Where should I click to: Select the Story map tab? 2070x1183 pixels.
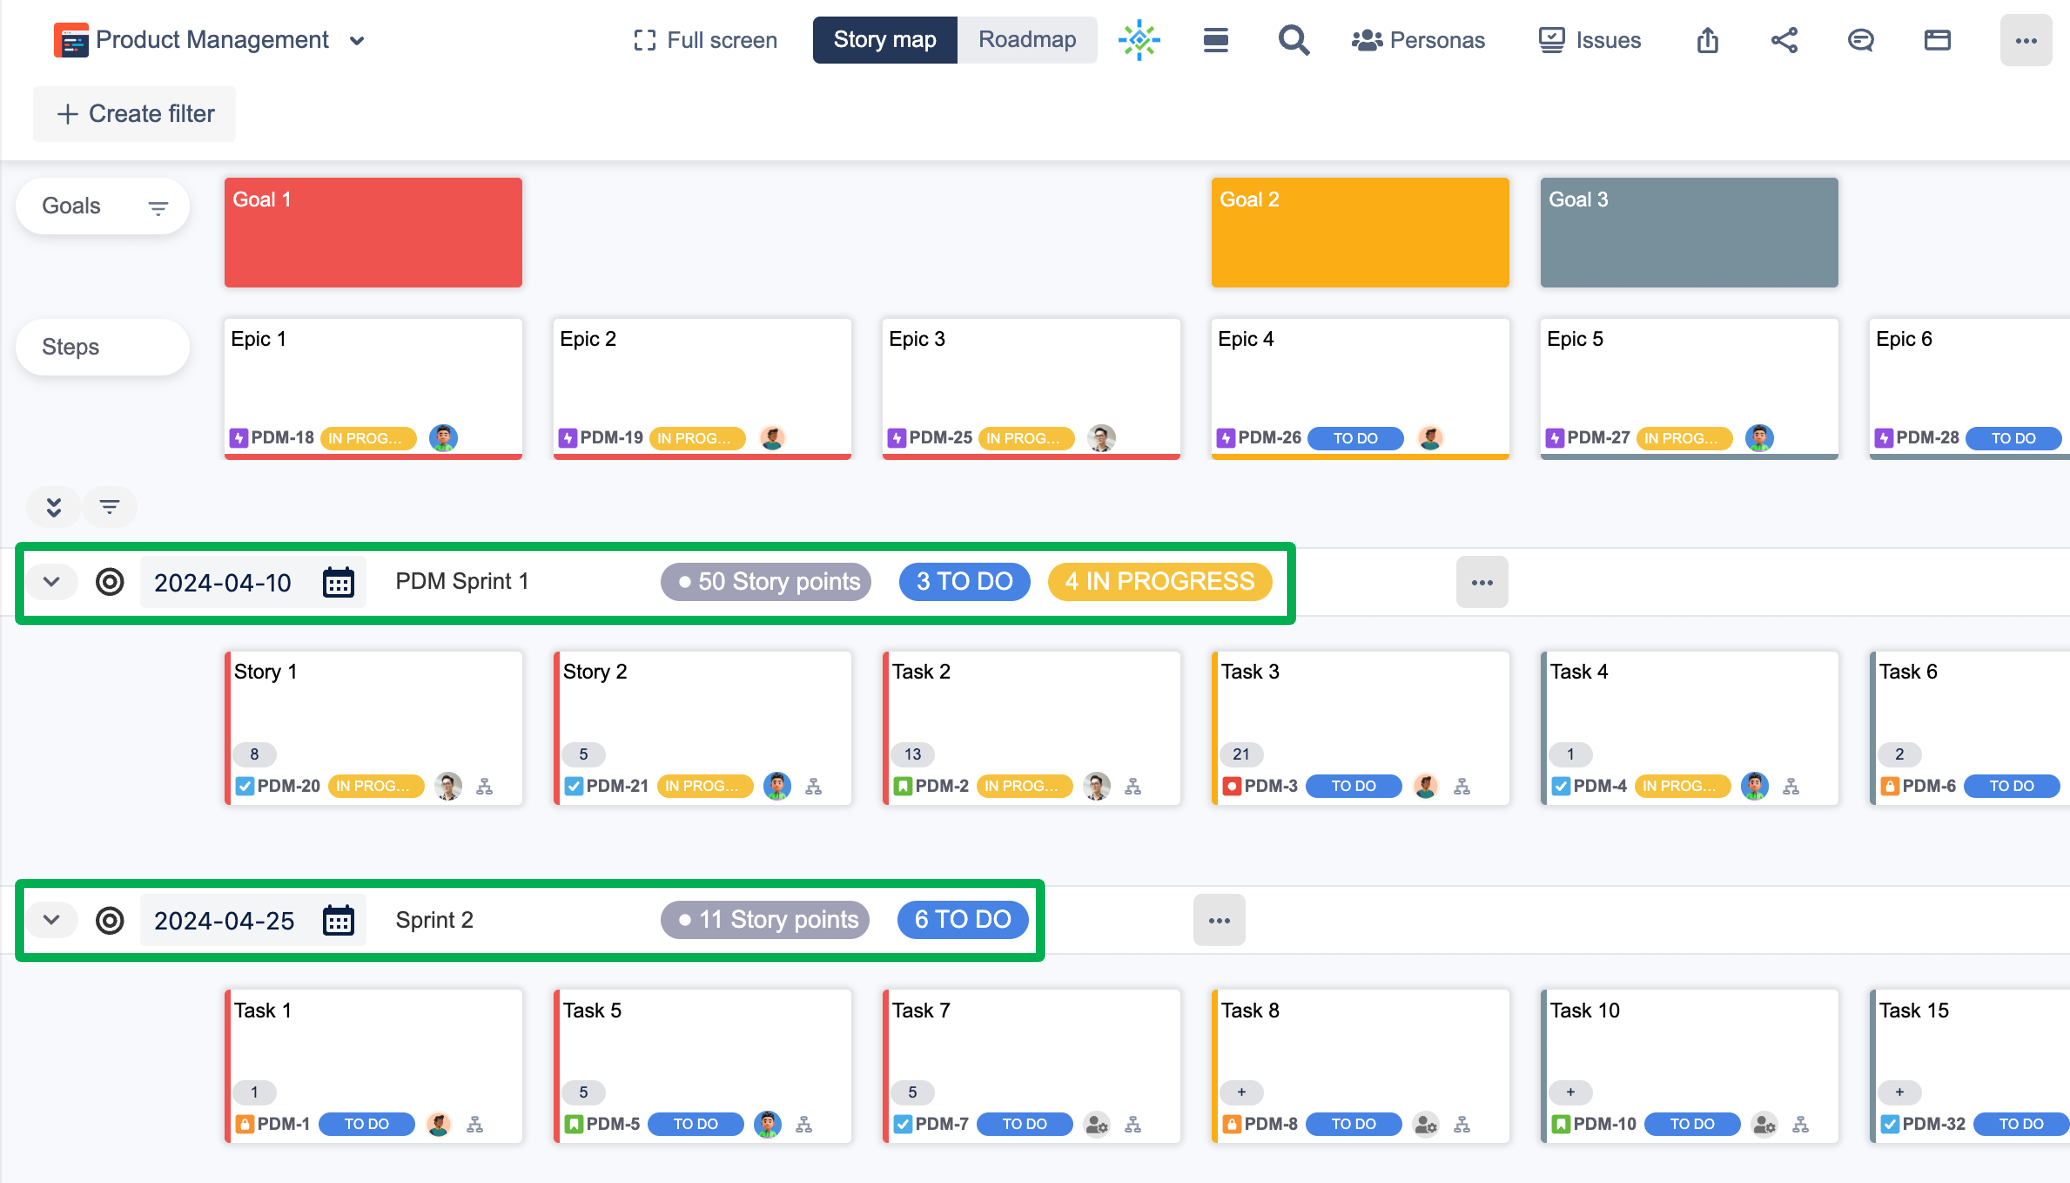coord(884,40)
